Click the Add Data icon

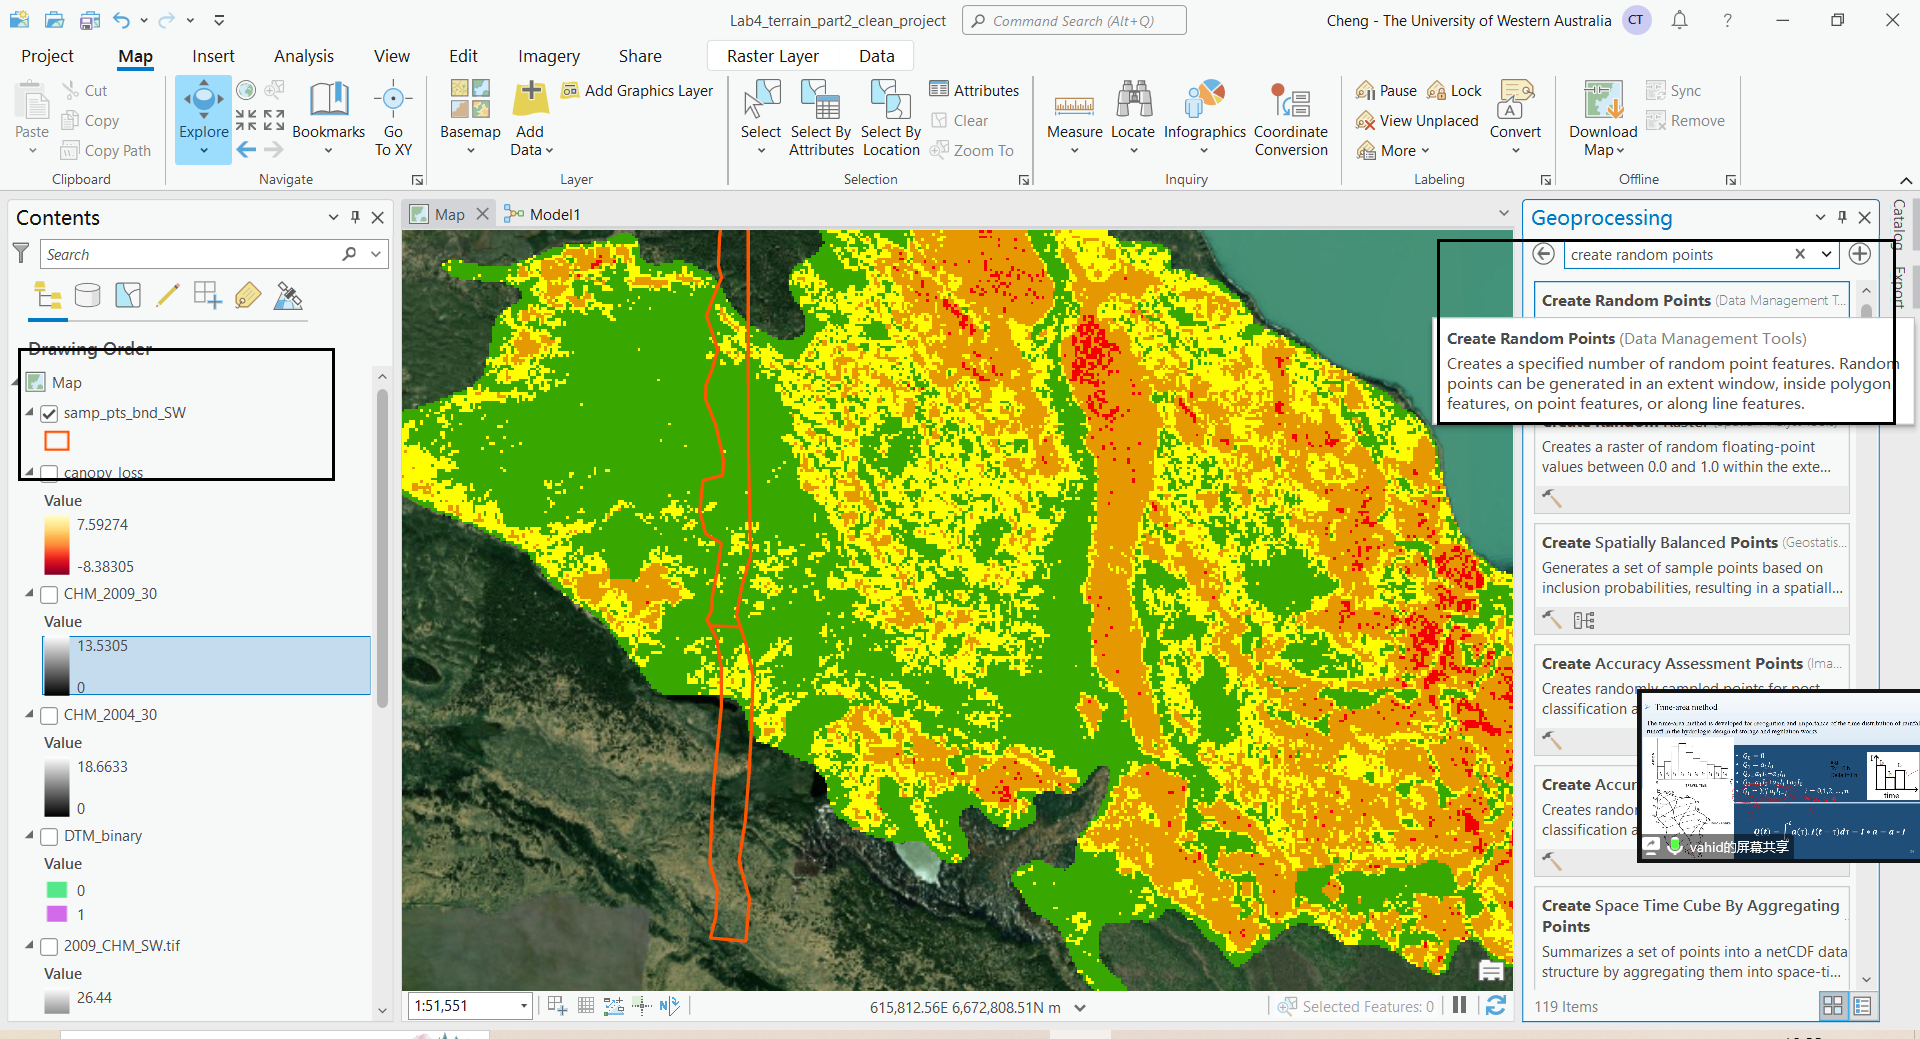(x=530, y=99)
